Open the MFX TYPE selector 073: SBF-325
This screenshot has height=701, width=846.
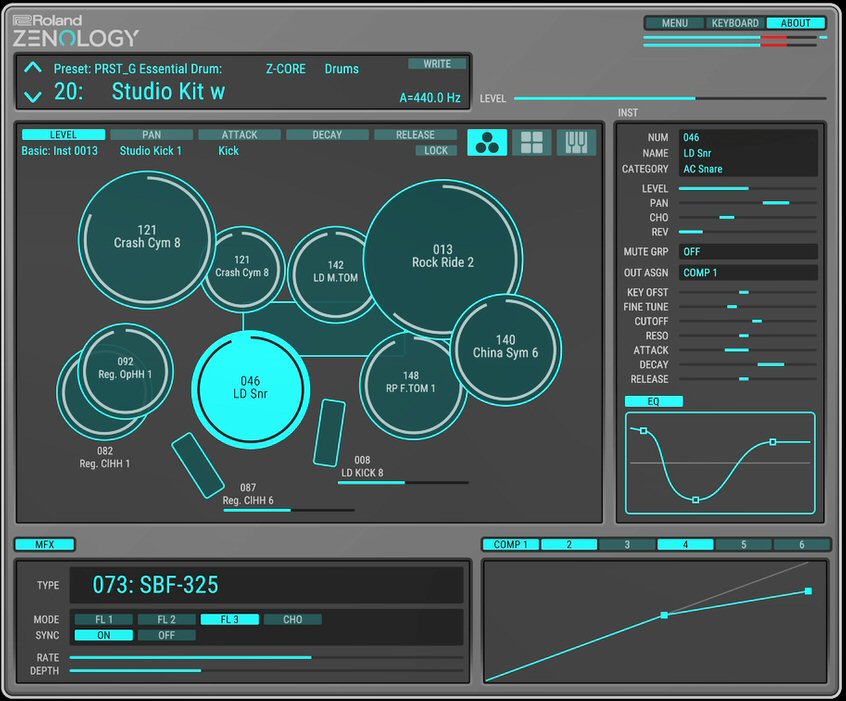point(267,585)
